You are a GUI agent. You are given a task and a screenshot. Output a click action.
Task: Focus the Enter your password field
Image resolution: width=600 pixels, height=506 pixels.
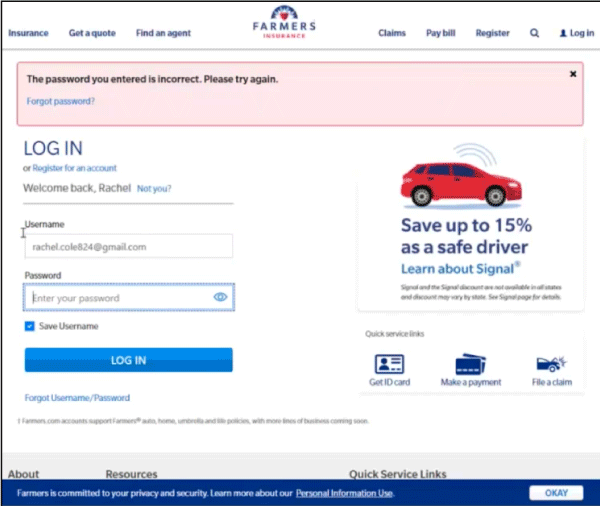point(120,298)
